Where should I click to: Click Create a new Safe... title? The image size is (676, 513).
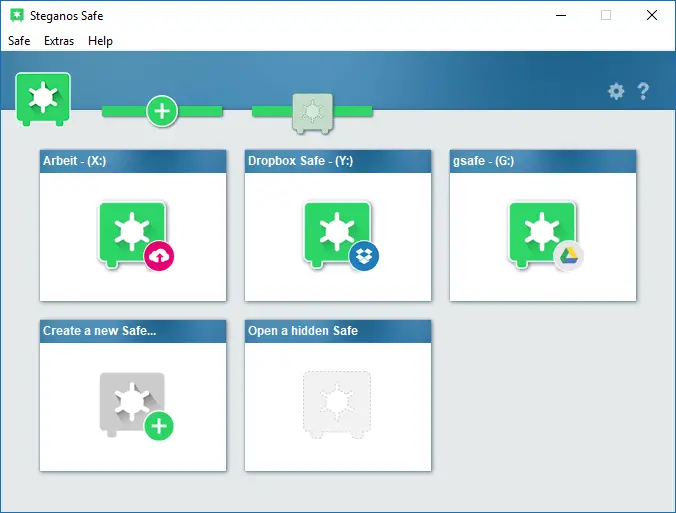click(100, 331)
